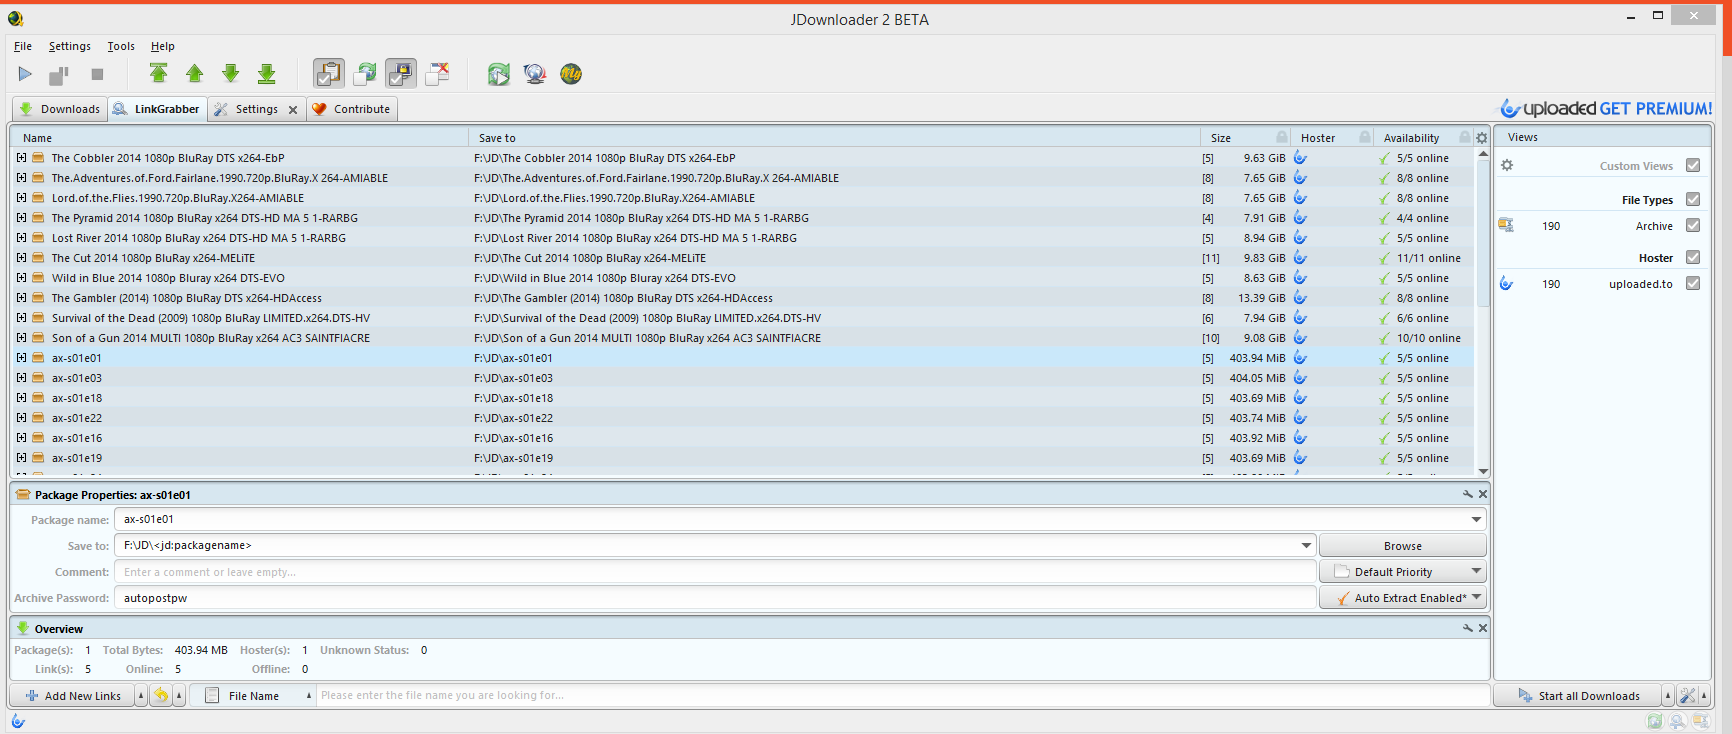Open arrow menu beside Start all Downloads
Screen dimensions: 1732x734
pos(1667,695)
